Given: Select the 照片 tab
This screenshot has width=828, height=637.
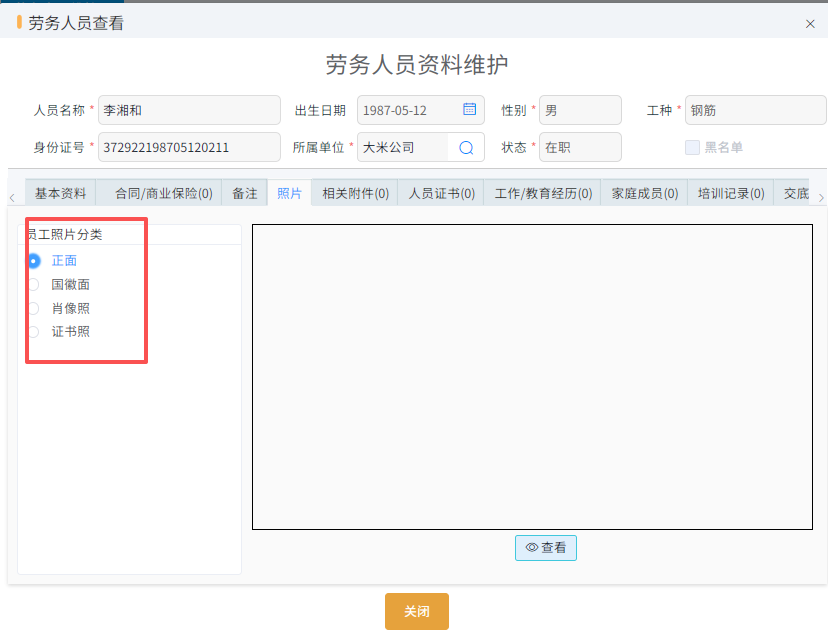Looking at the screenshot, I should pyautogui.click(x=289, y=193).
